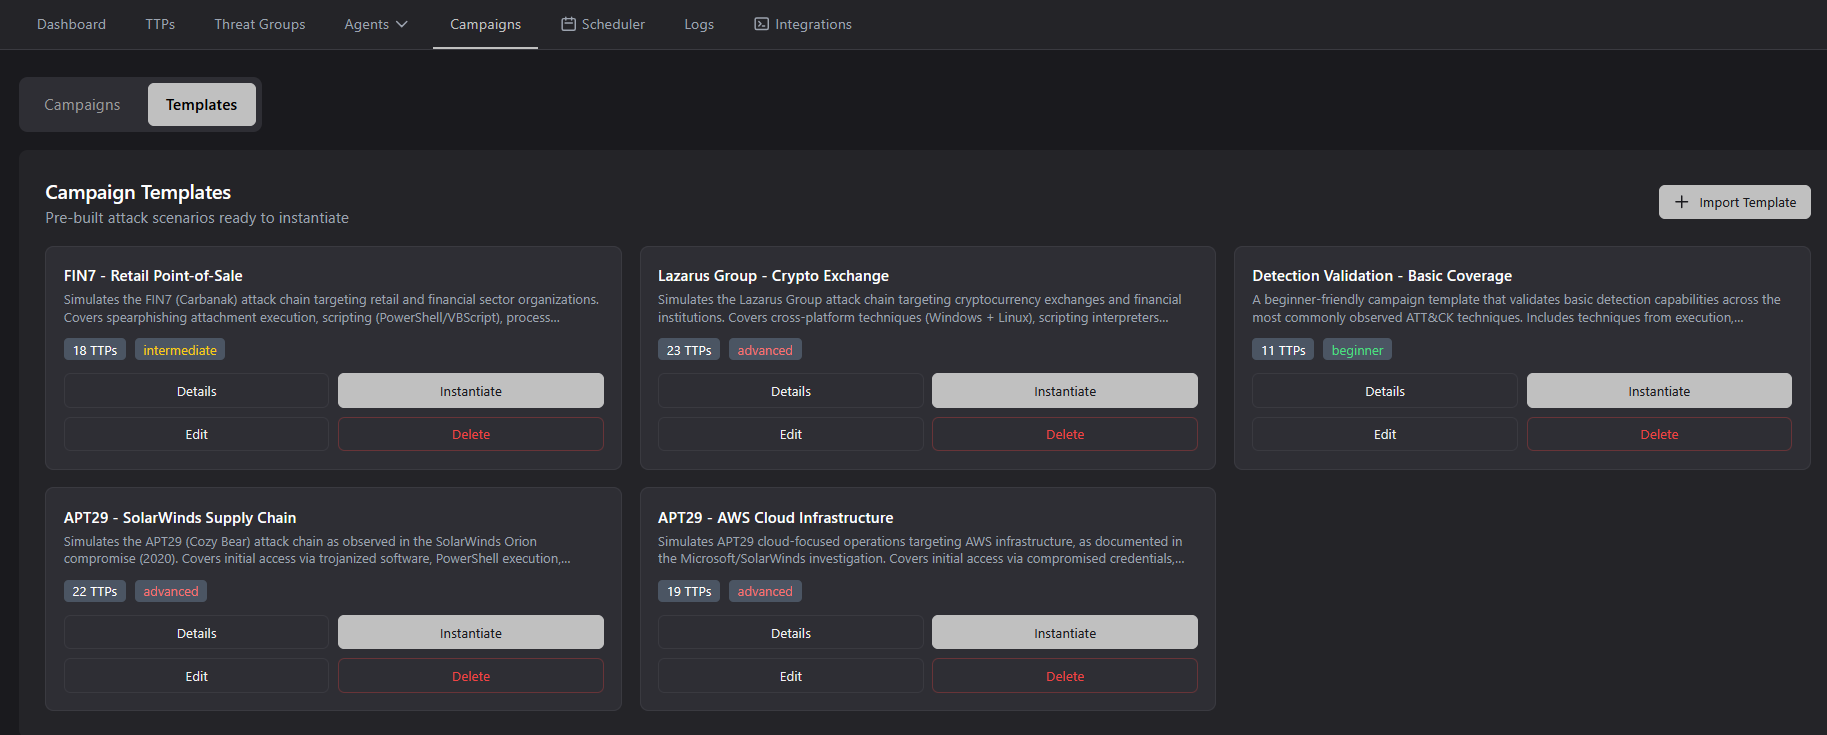Click the 'intermediate' difficulty badge
Screen dimensions: 1827x735
(x=180, y=350)
